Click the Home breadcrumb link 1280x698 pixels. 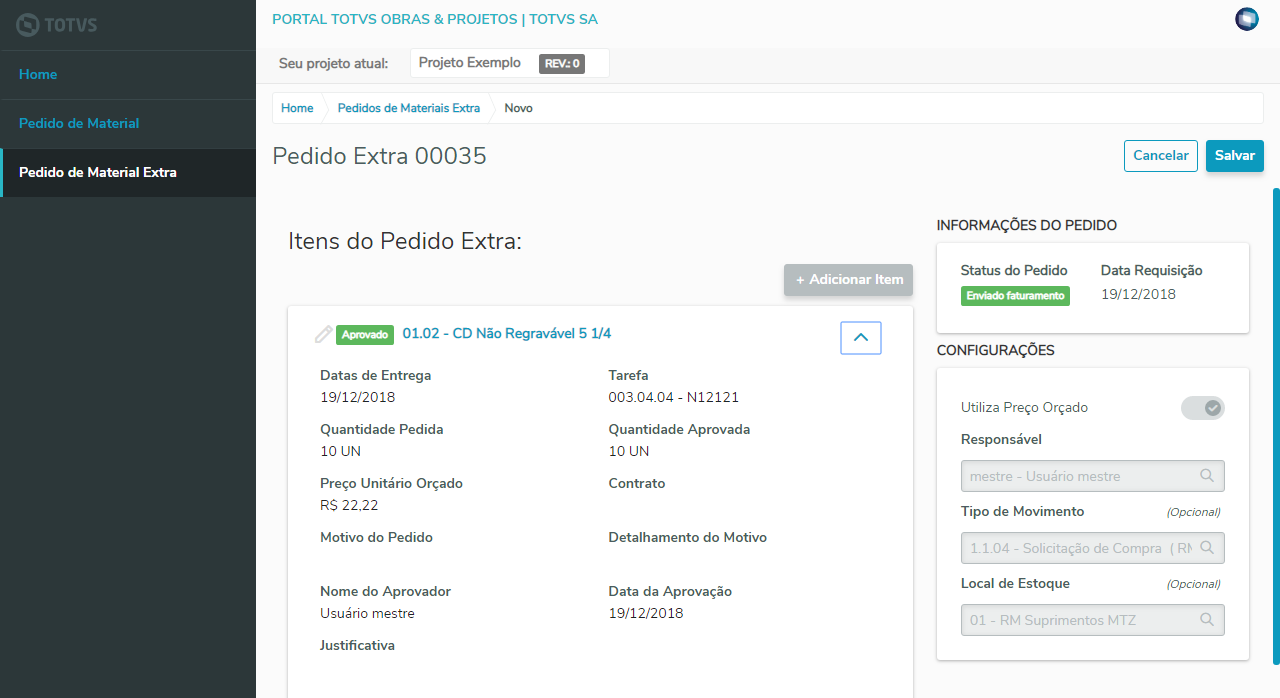pyautogui.click(x=297, y=108)
